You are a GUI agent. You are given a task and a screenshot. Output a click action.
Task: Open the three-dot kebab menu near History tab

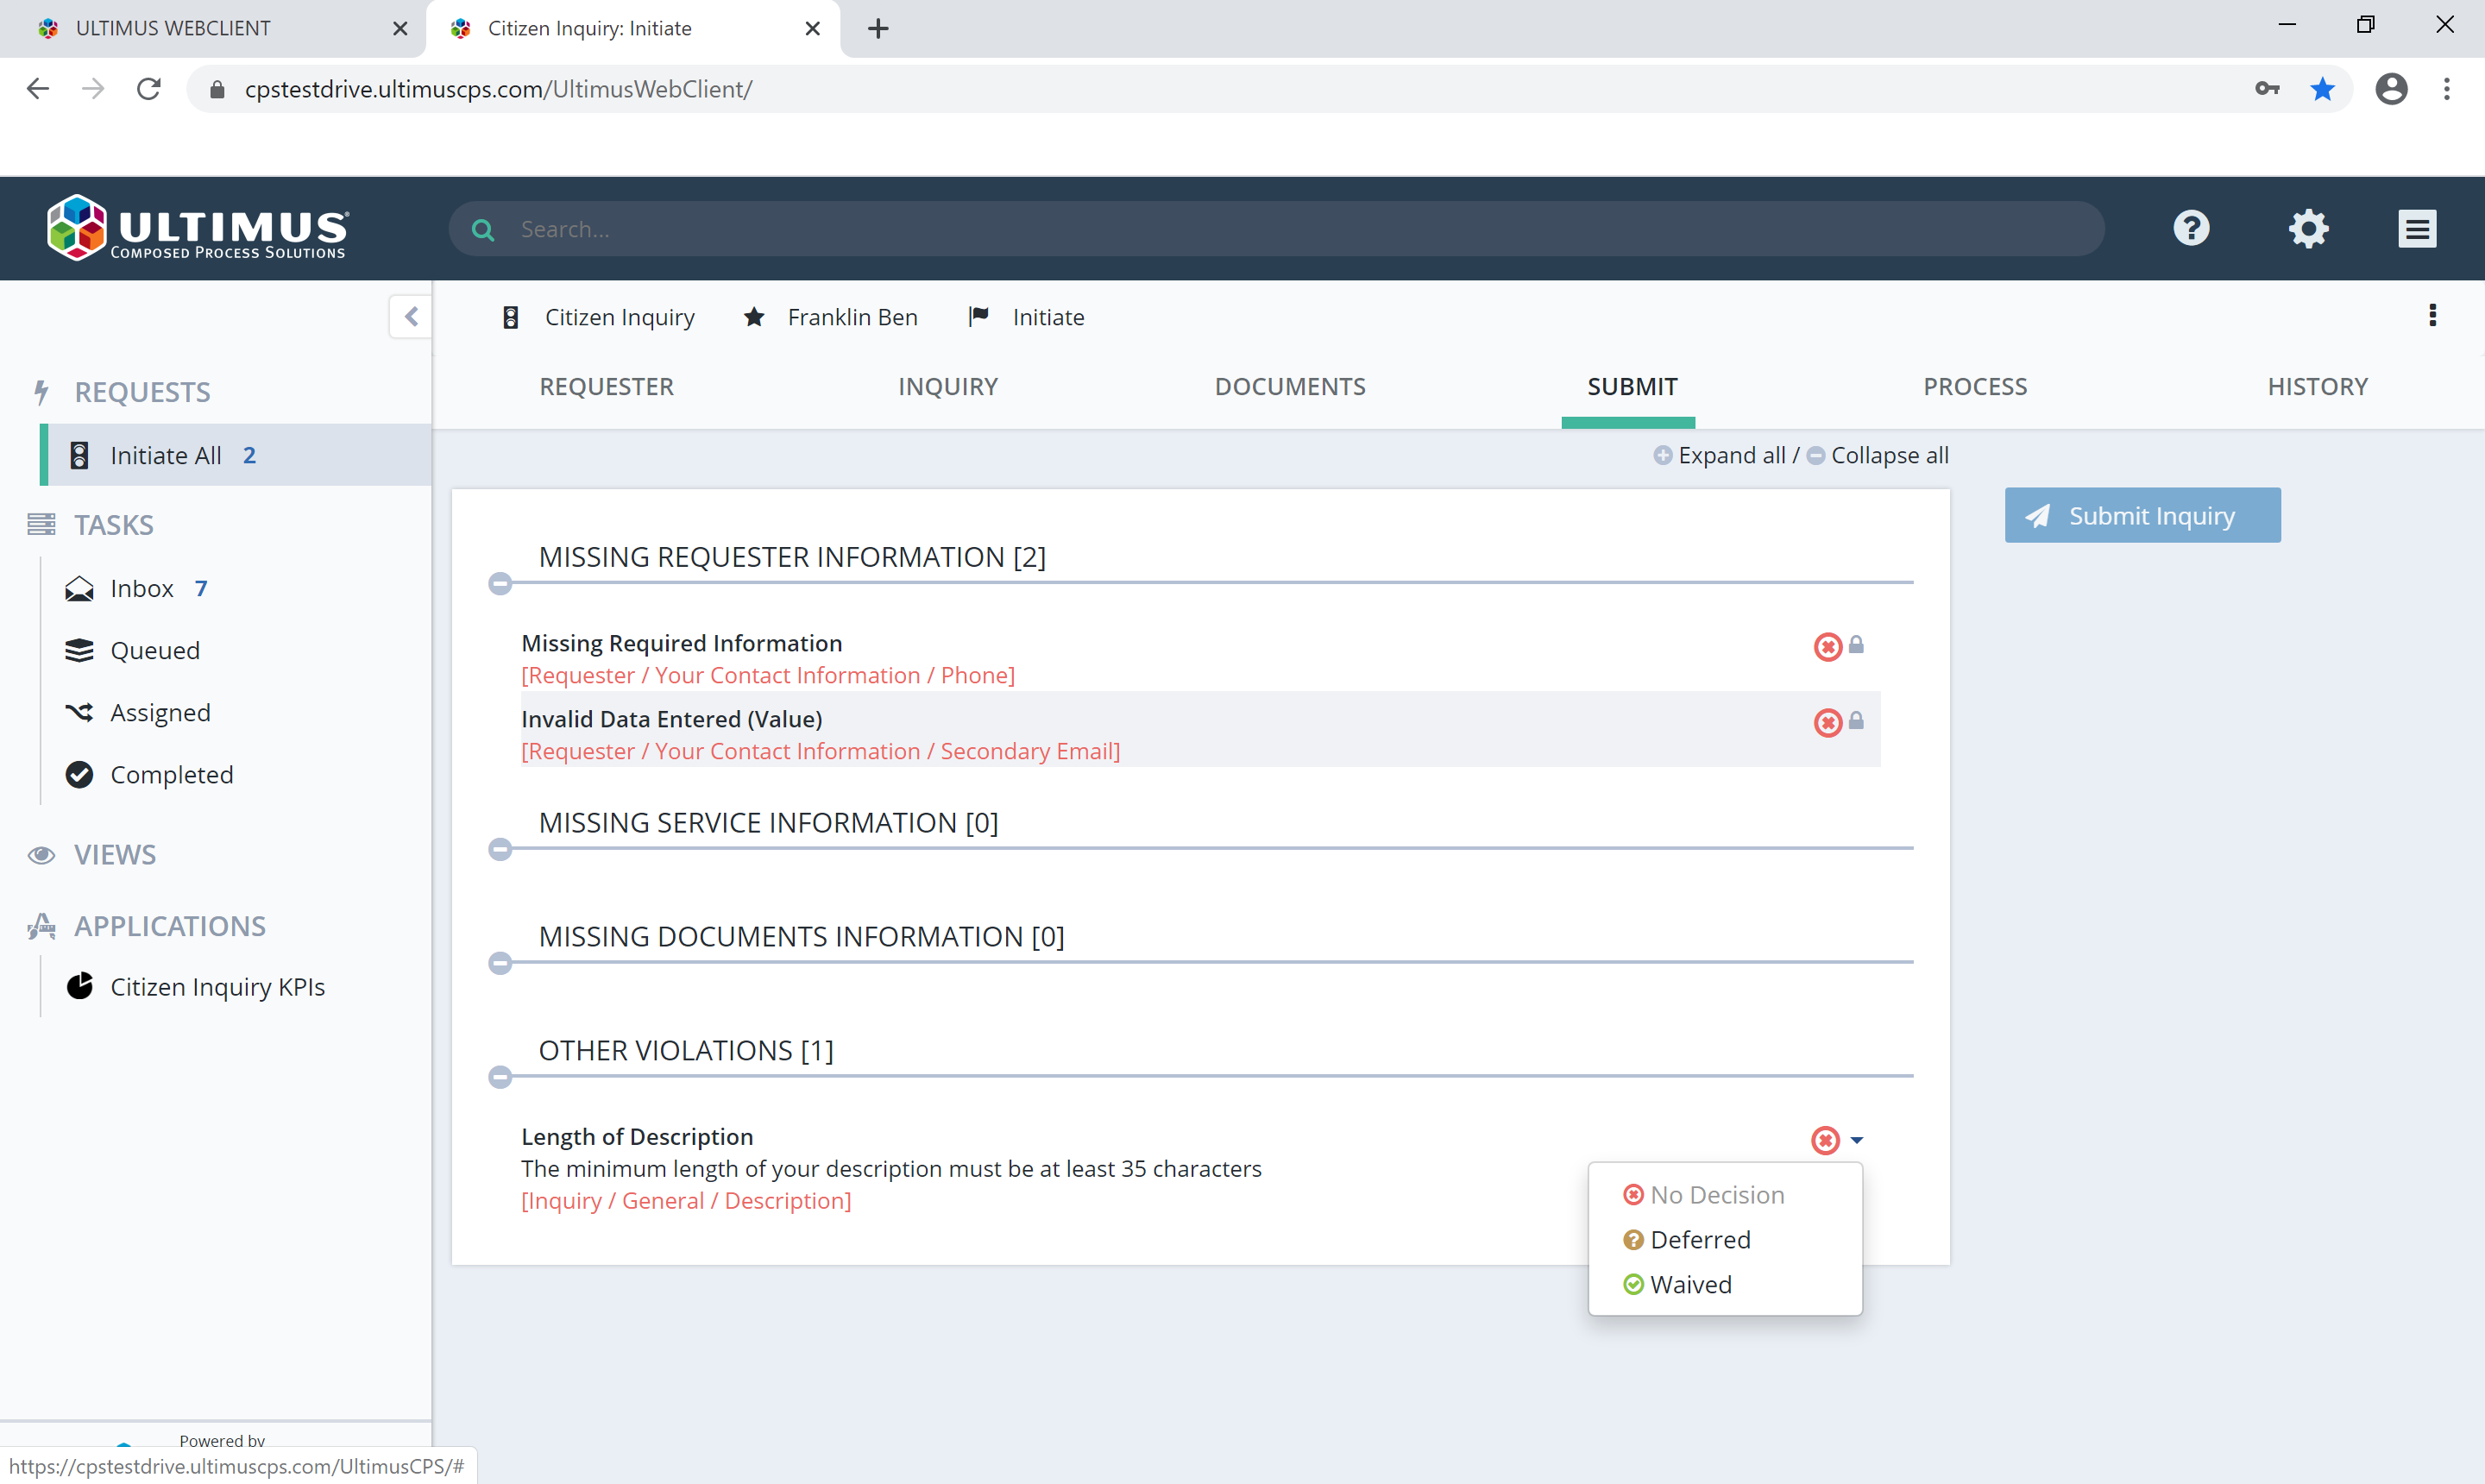point(2433,315)
